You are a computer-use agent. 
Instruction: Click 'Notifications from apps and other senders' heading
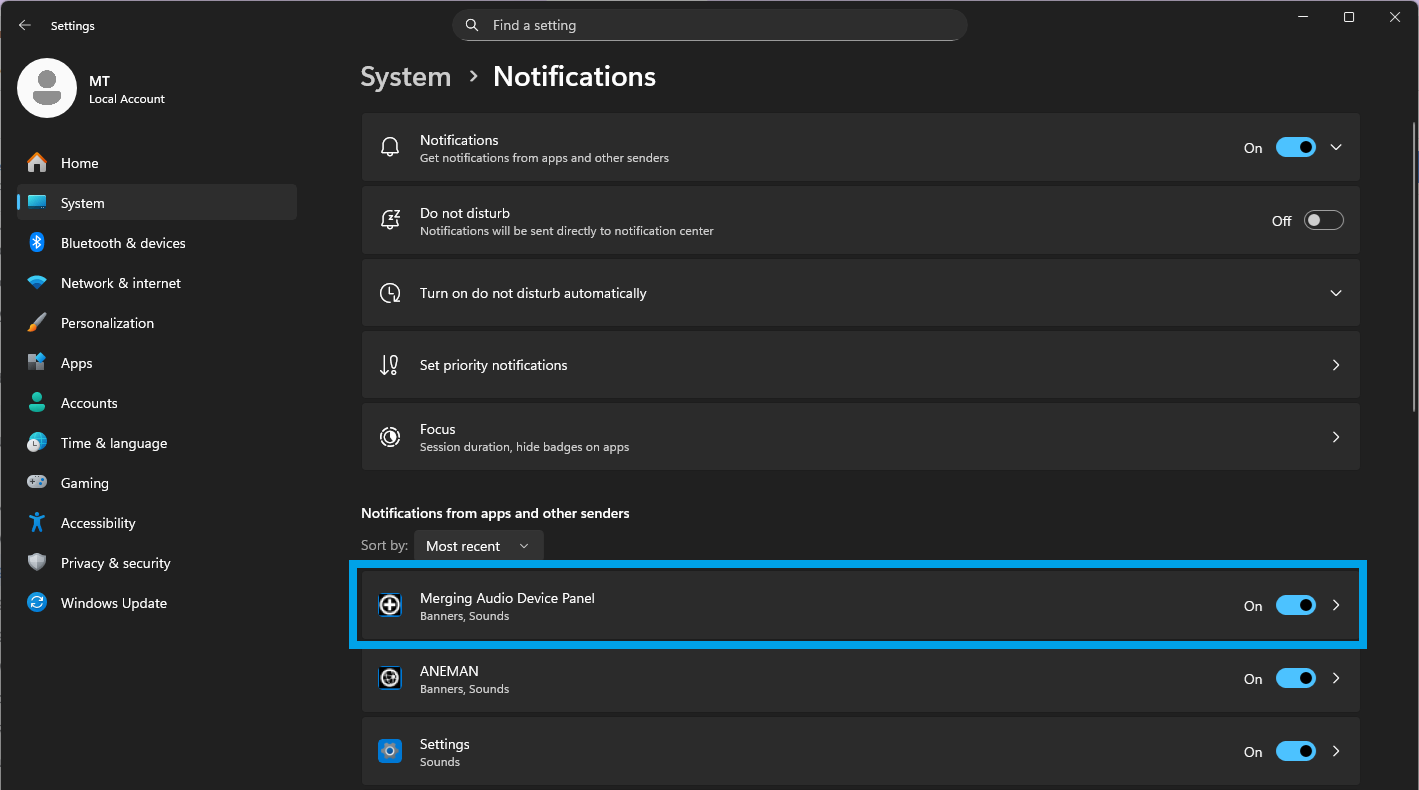[495, 513]
